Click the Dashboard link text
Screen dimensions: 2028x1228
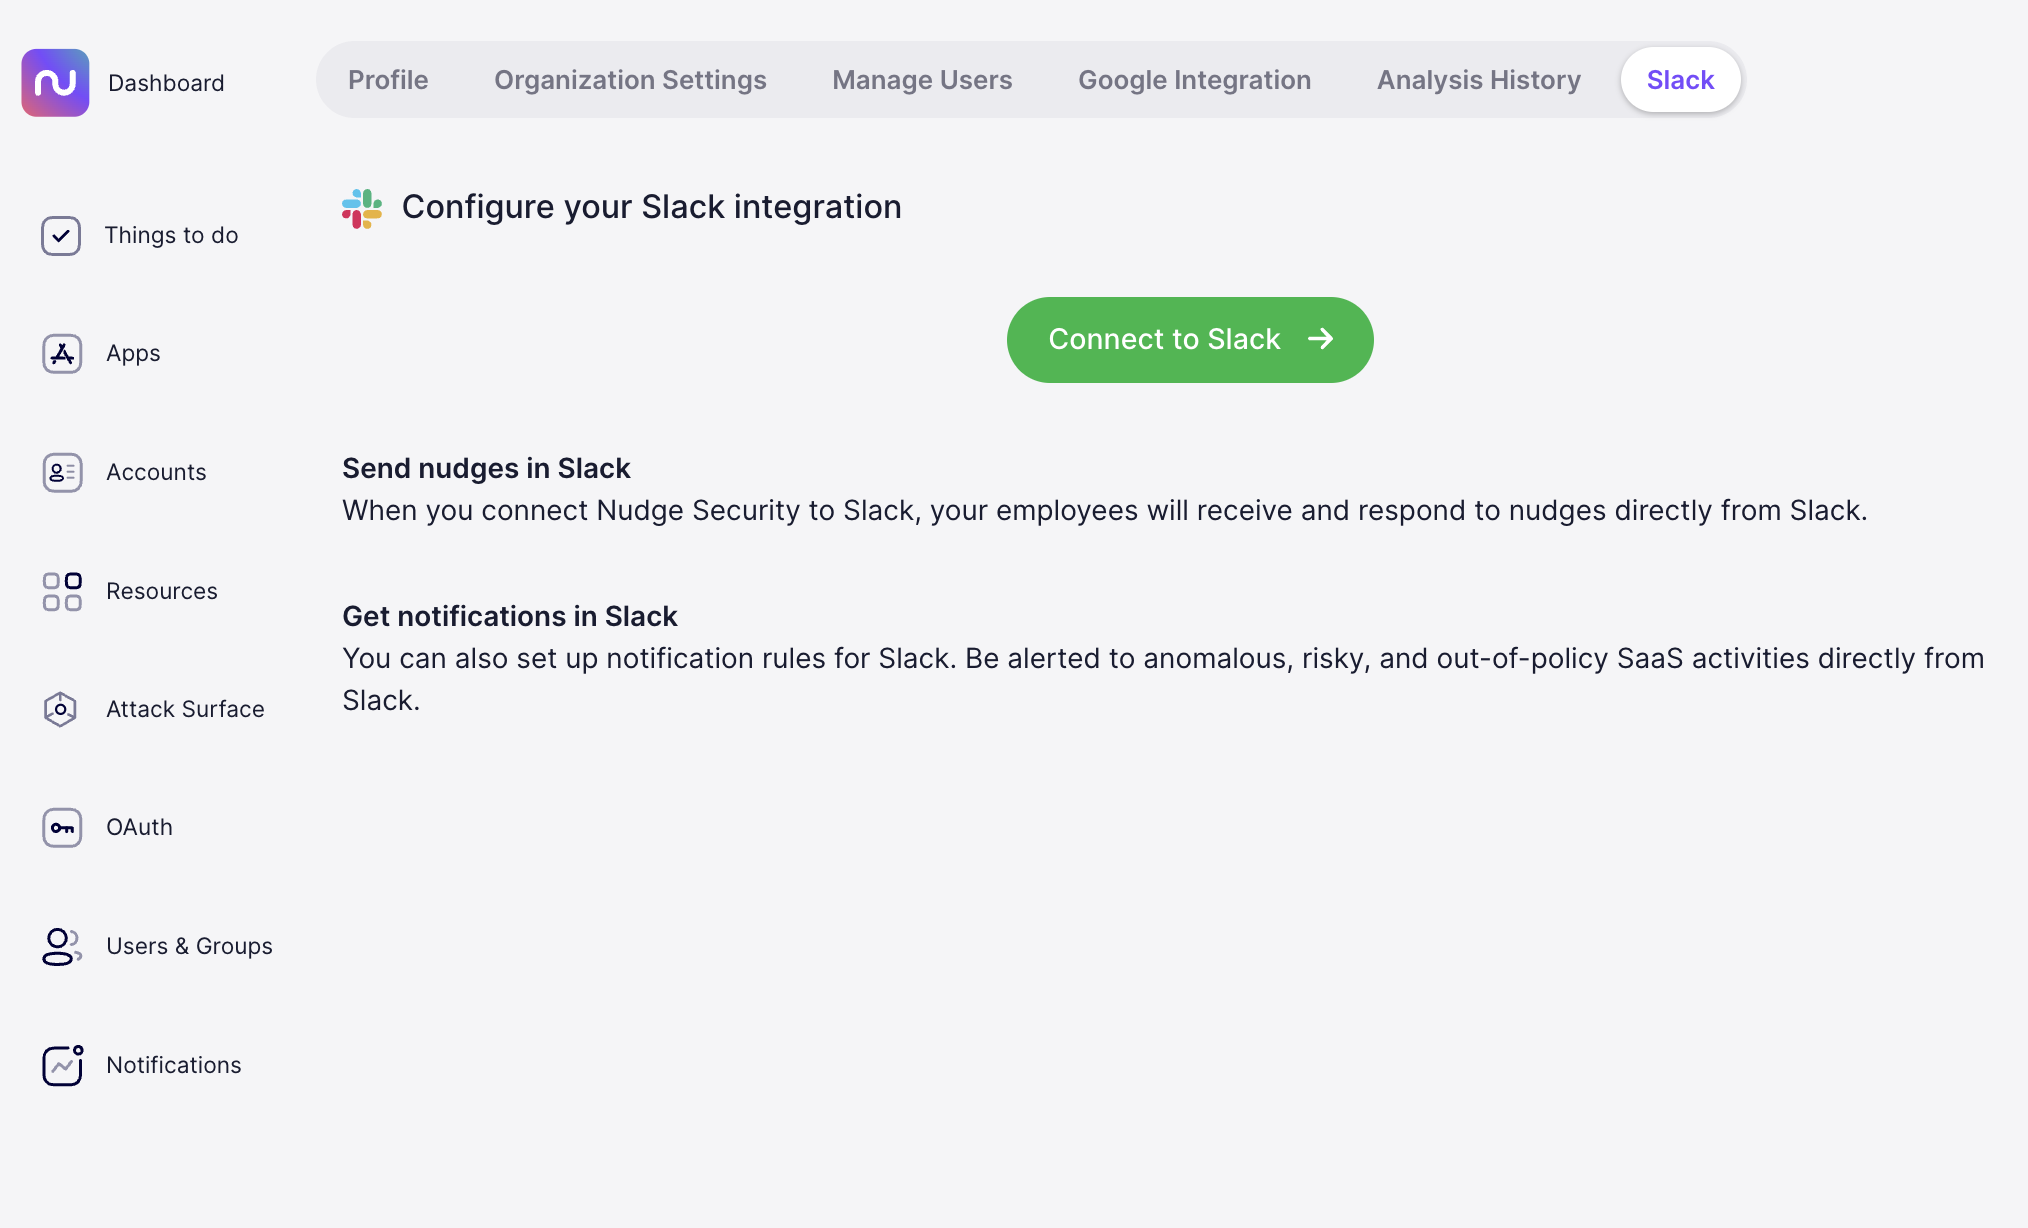(x=166, y=83)
